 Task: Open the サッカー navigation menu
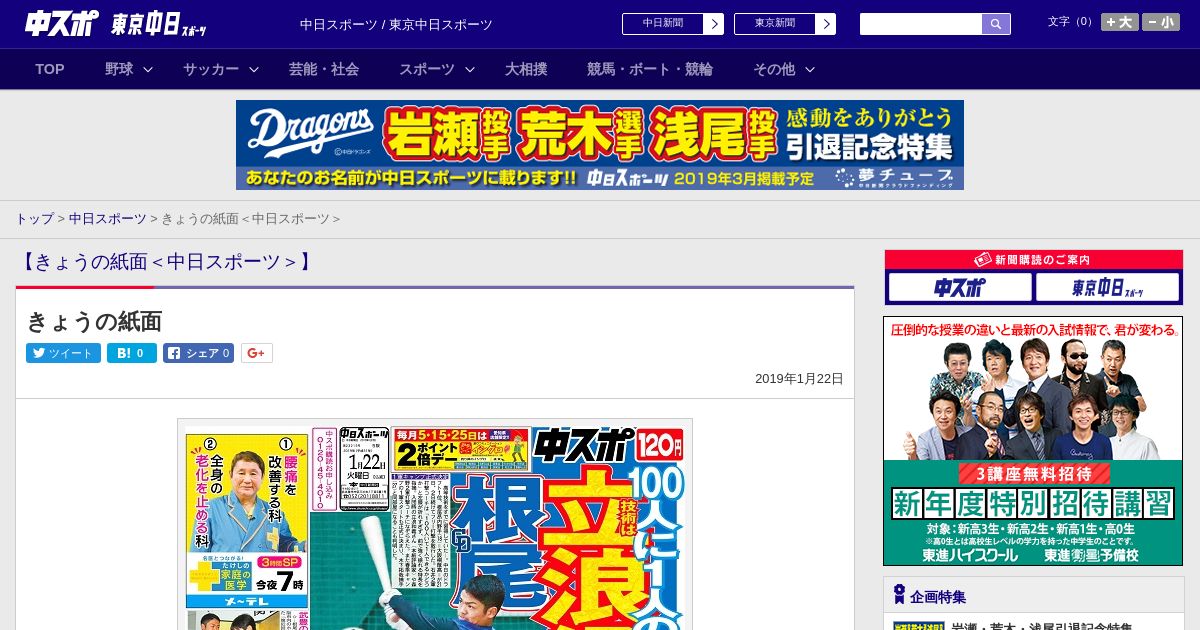[x=211, y=69]
